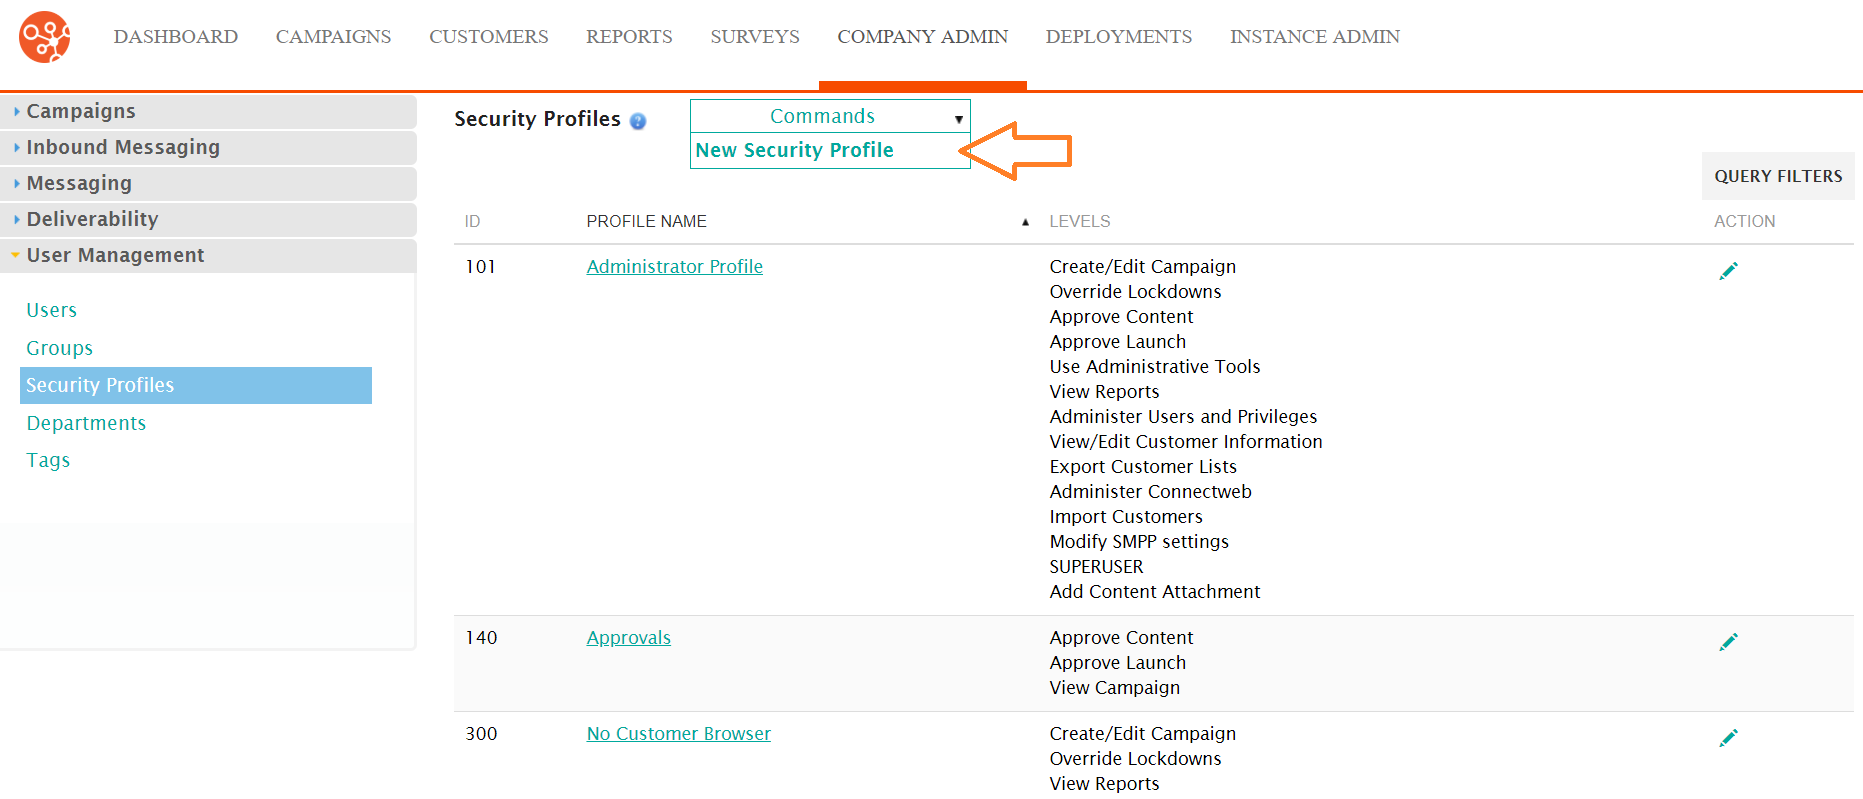This screenshot has width=1863, height=799.
Task: Go to the Dashboard tab
Action: point(176,37)
